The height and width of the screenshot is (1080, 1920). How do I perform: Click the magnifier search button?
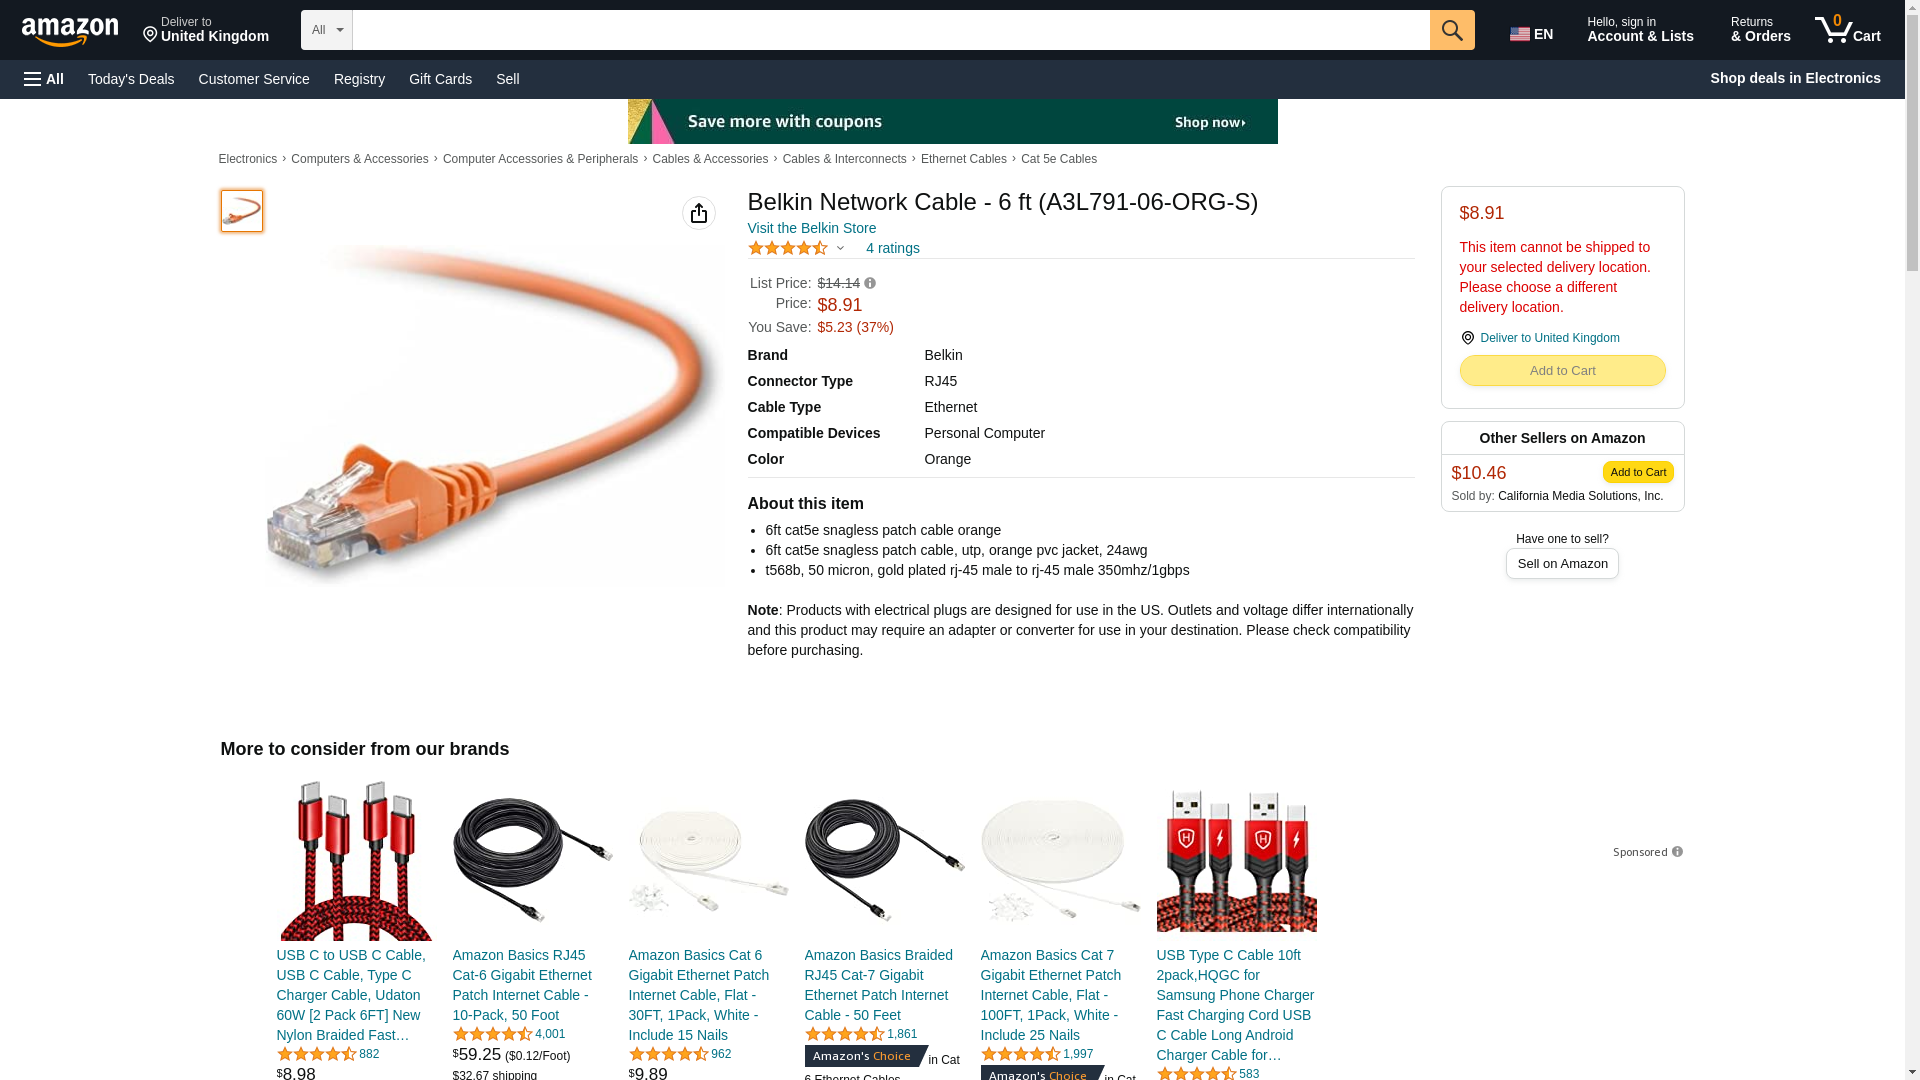tap(1452, 30)
